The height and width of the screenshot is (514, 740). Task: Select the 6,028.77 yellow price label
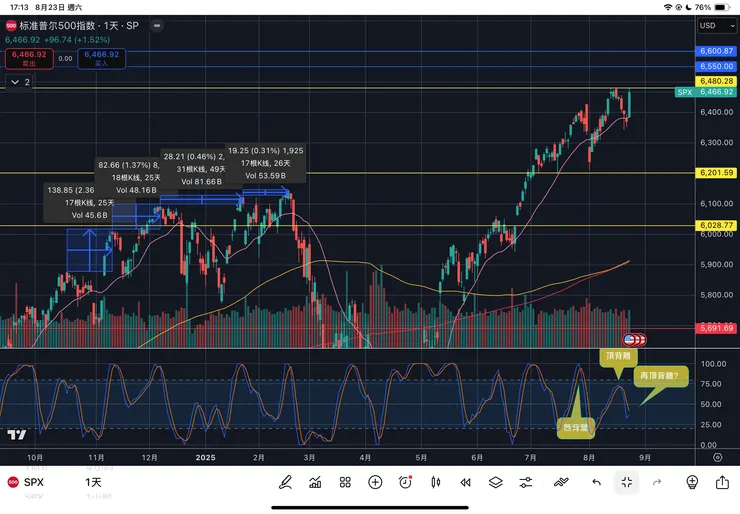pos(716,225)
